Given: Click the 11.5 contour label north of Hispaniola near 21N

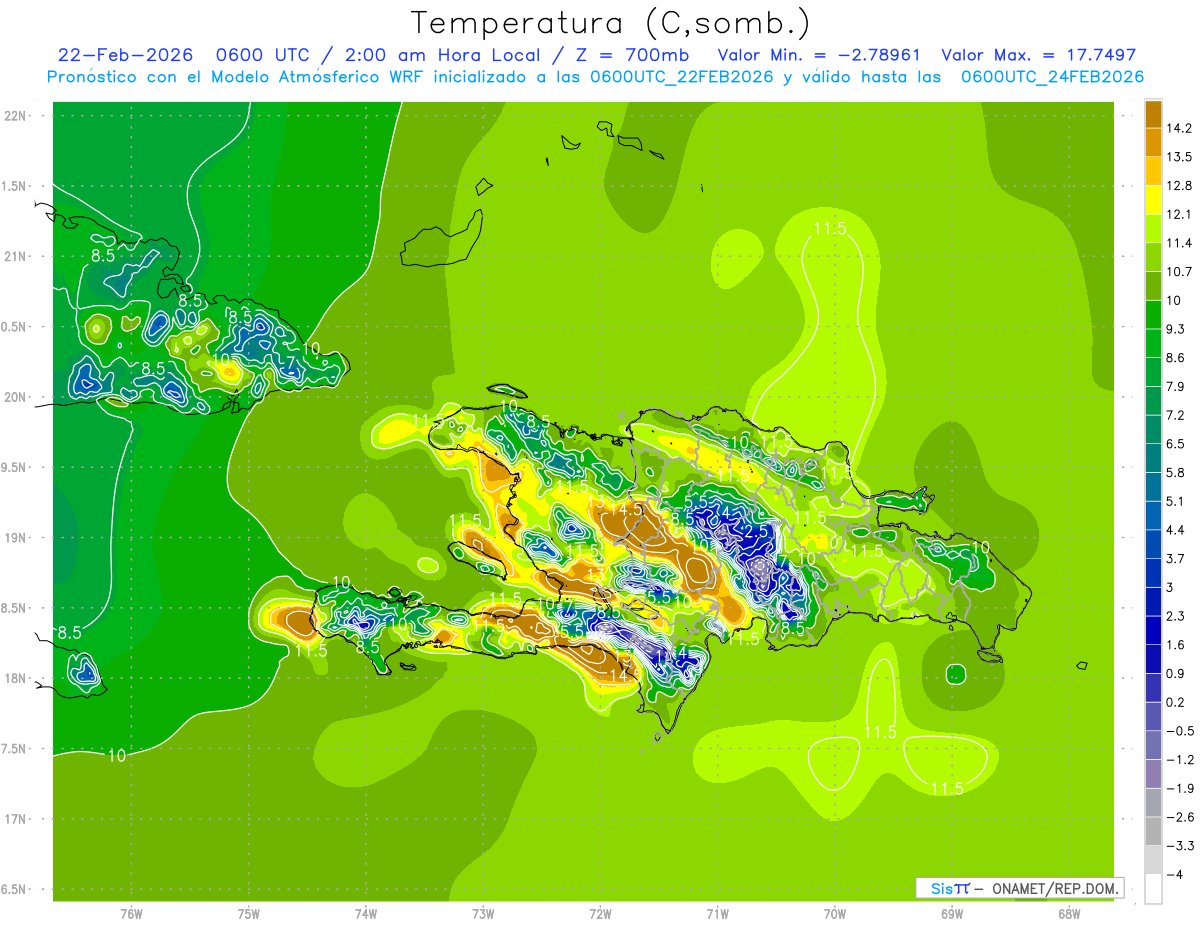Looking at the screenshot, I should click(x=830, y=229).
